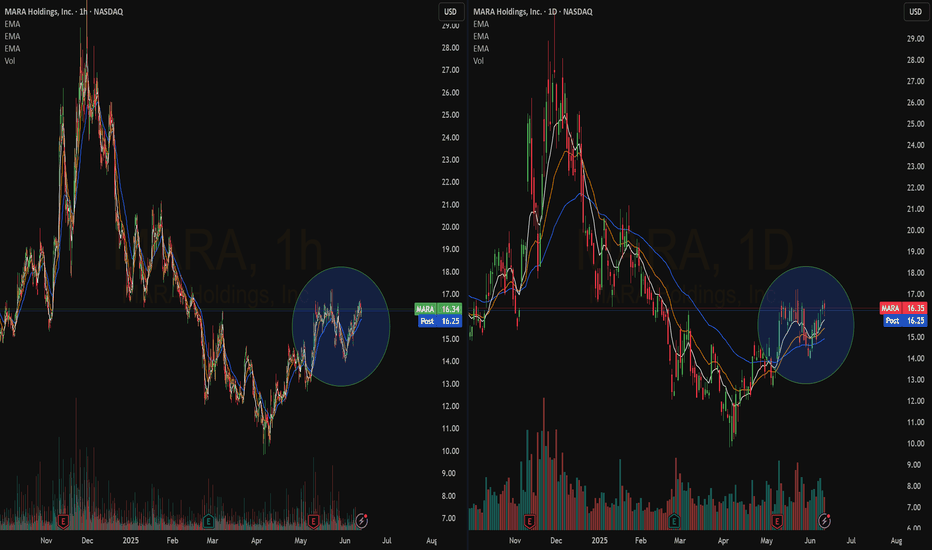932x550 pixels.
Task: Open the USD currency selector on 1h chart
Action: tap(451, 12)
